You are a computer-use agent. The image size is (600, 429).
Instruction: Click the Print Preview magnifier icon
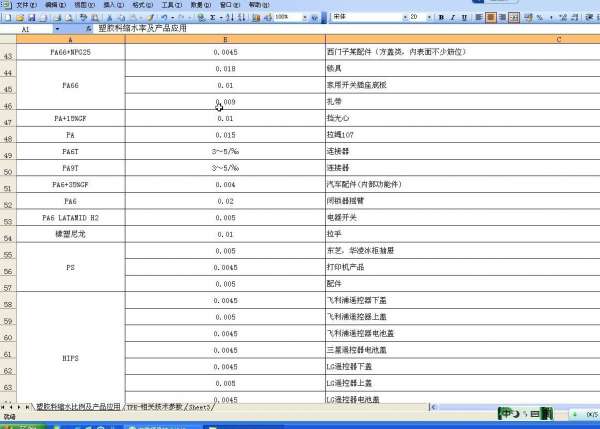[x=69, y=17]
